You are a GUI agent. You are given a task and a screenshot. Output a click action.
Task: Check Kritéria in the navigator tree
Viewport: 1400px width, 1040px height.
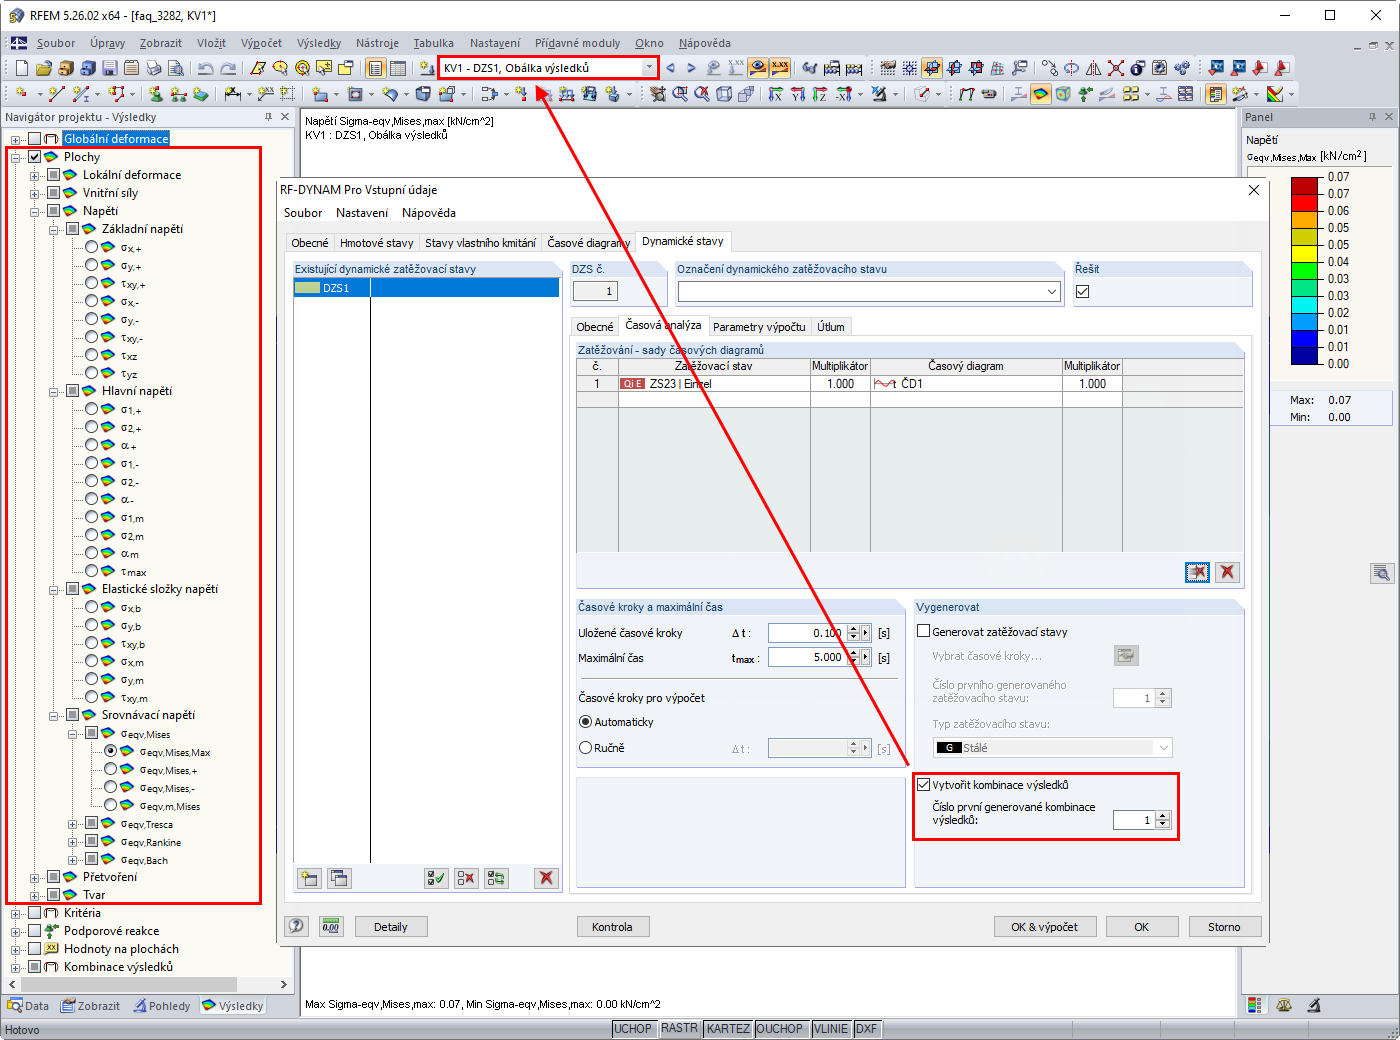point(35,913)
